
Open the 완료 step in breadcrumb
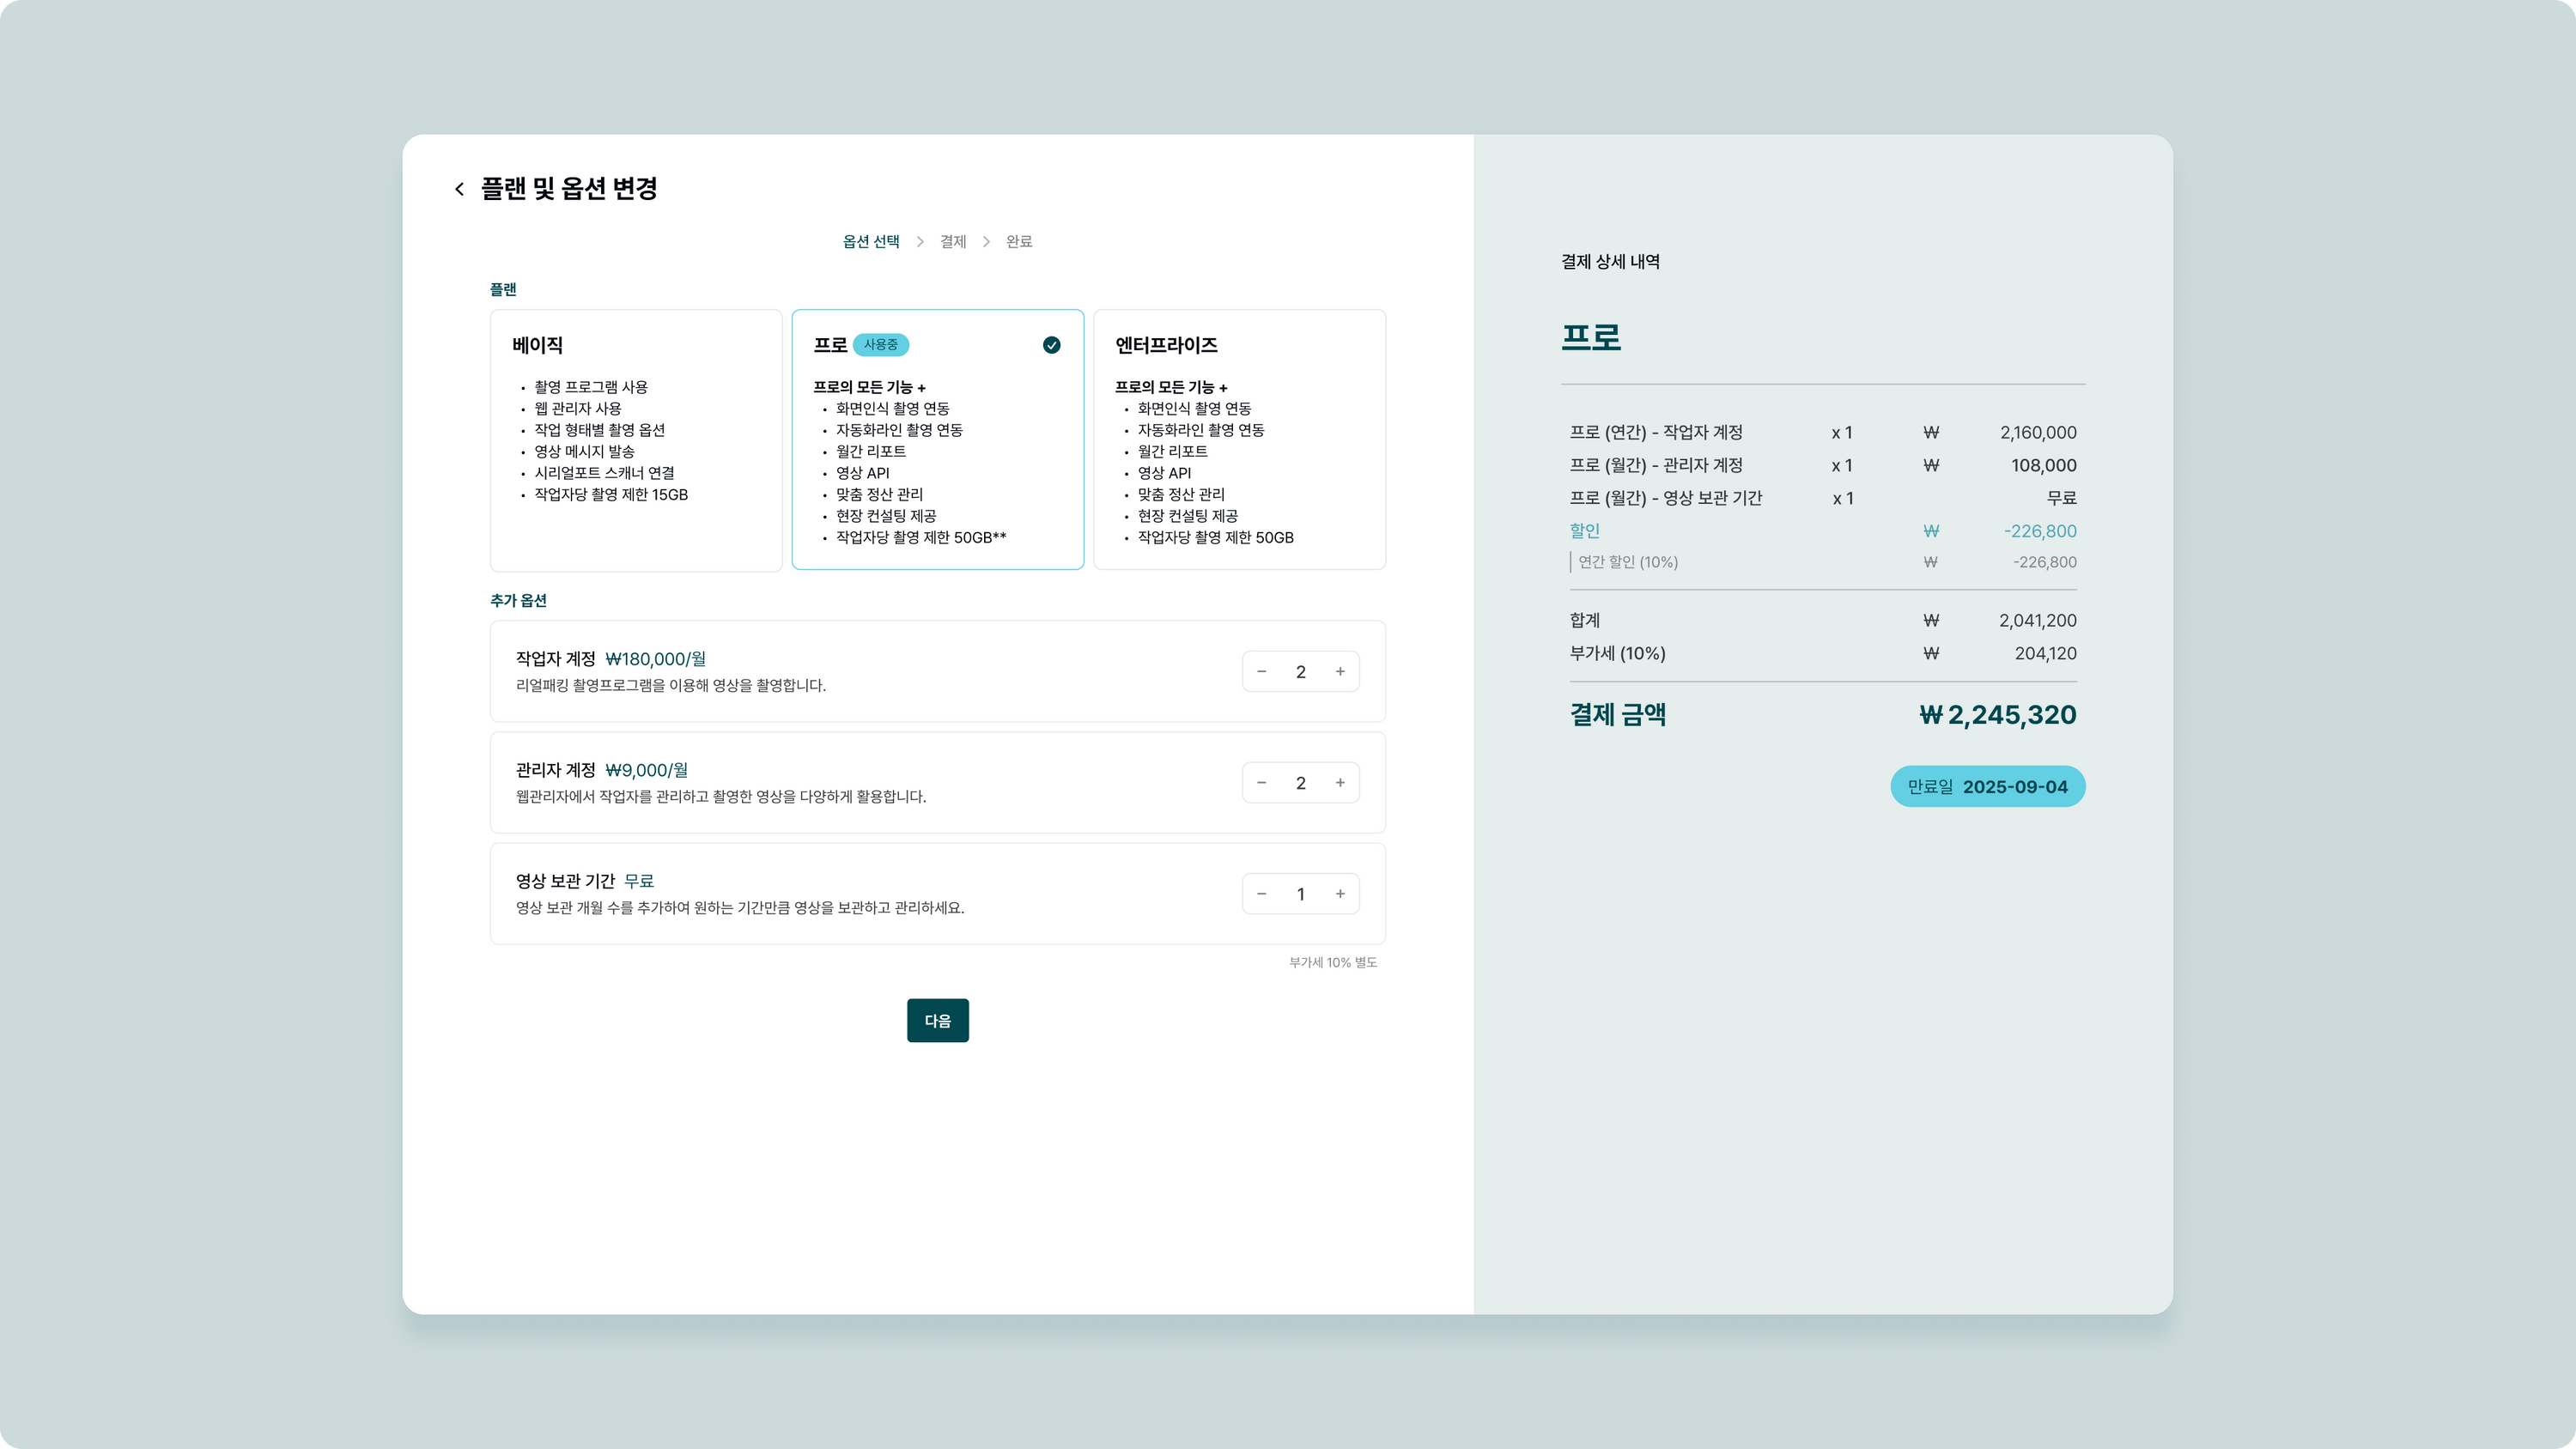[1018, 242]
